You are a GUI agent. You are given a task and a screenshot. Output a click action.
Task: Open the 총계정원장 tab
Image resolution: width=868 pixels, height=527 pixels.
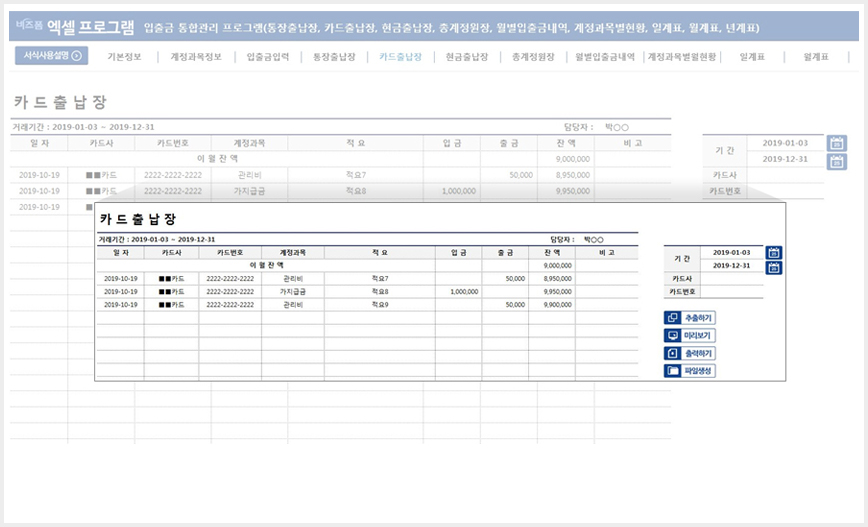(x=533, y=56)
